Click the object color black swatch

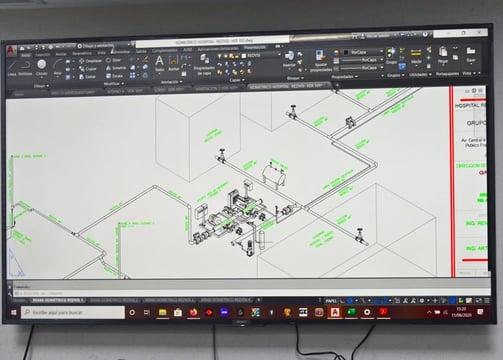(x=346, y=52)
